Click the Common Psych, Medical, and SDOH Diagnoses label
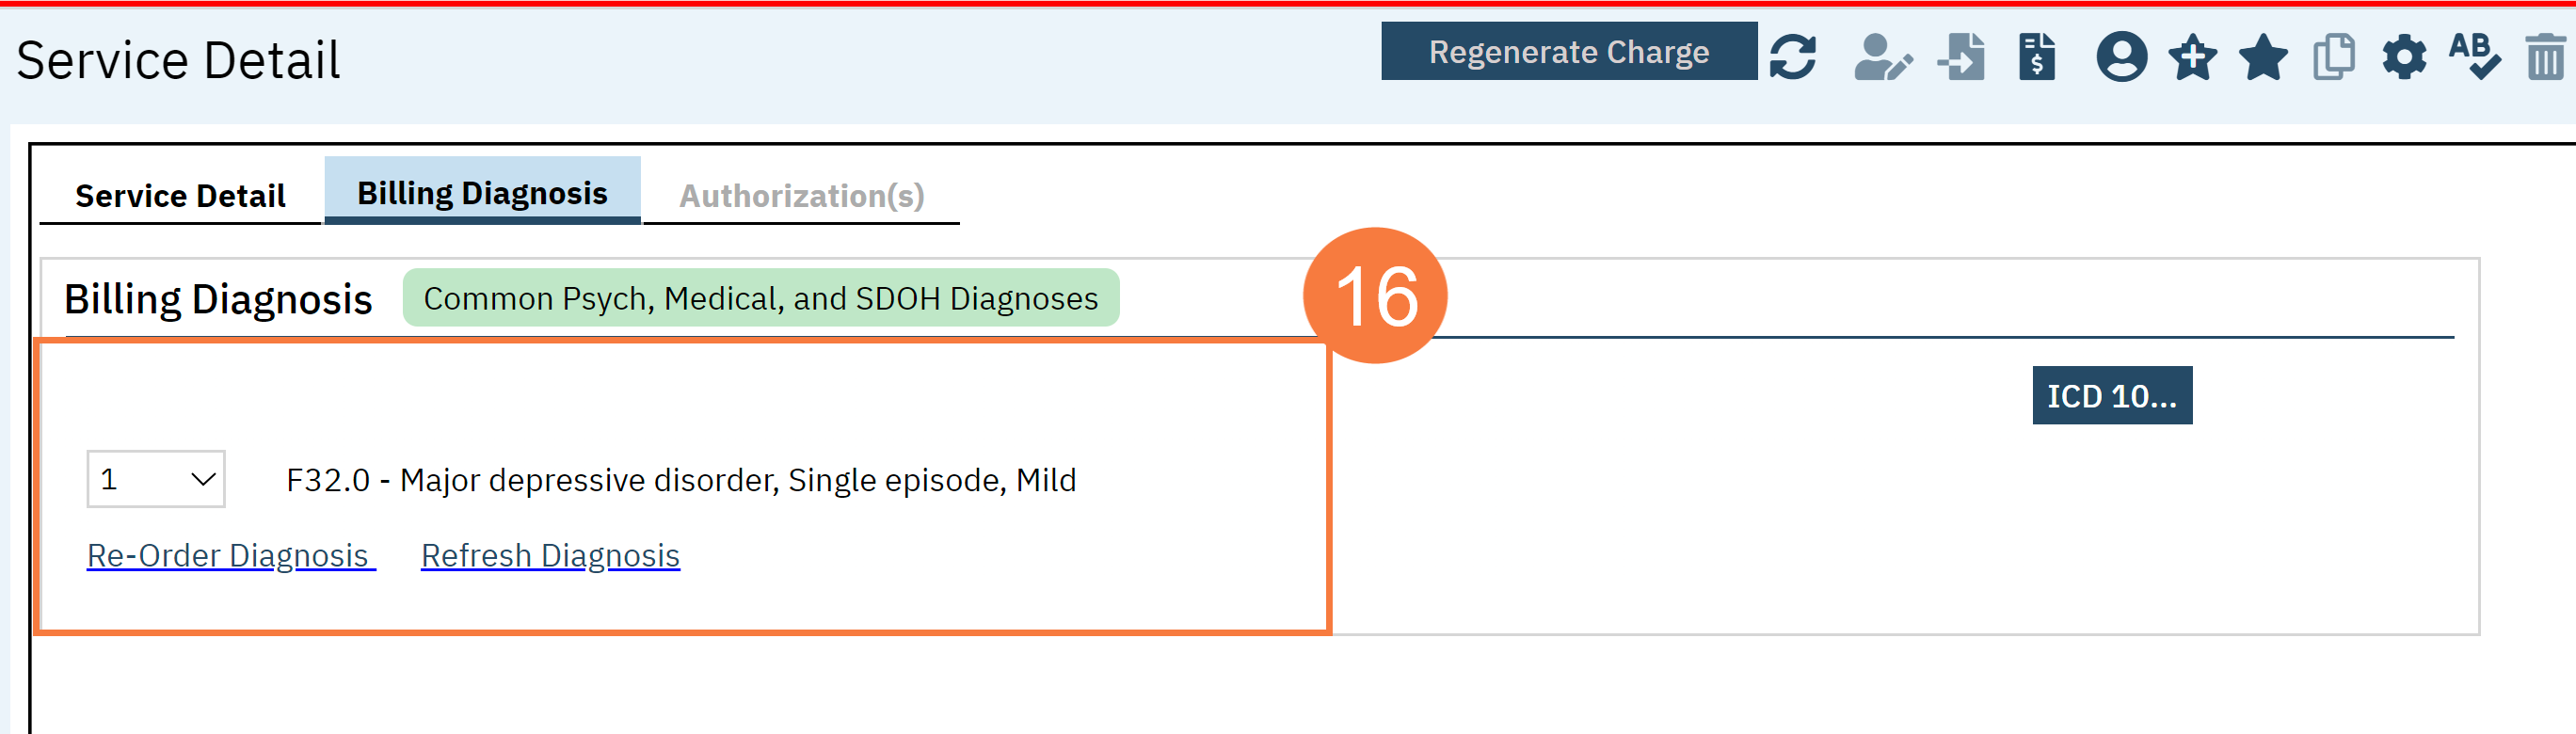Image resolution: width=2576 pixels, height=734 pixels. (x=760, y=298)
